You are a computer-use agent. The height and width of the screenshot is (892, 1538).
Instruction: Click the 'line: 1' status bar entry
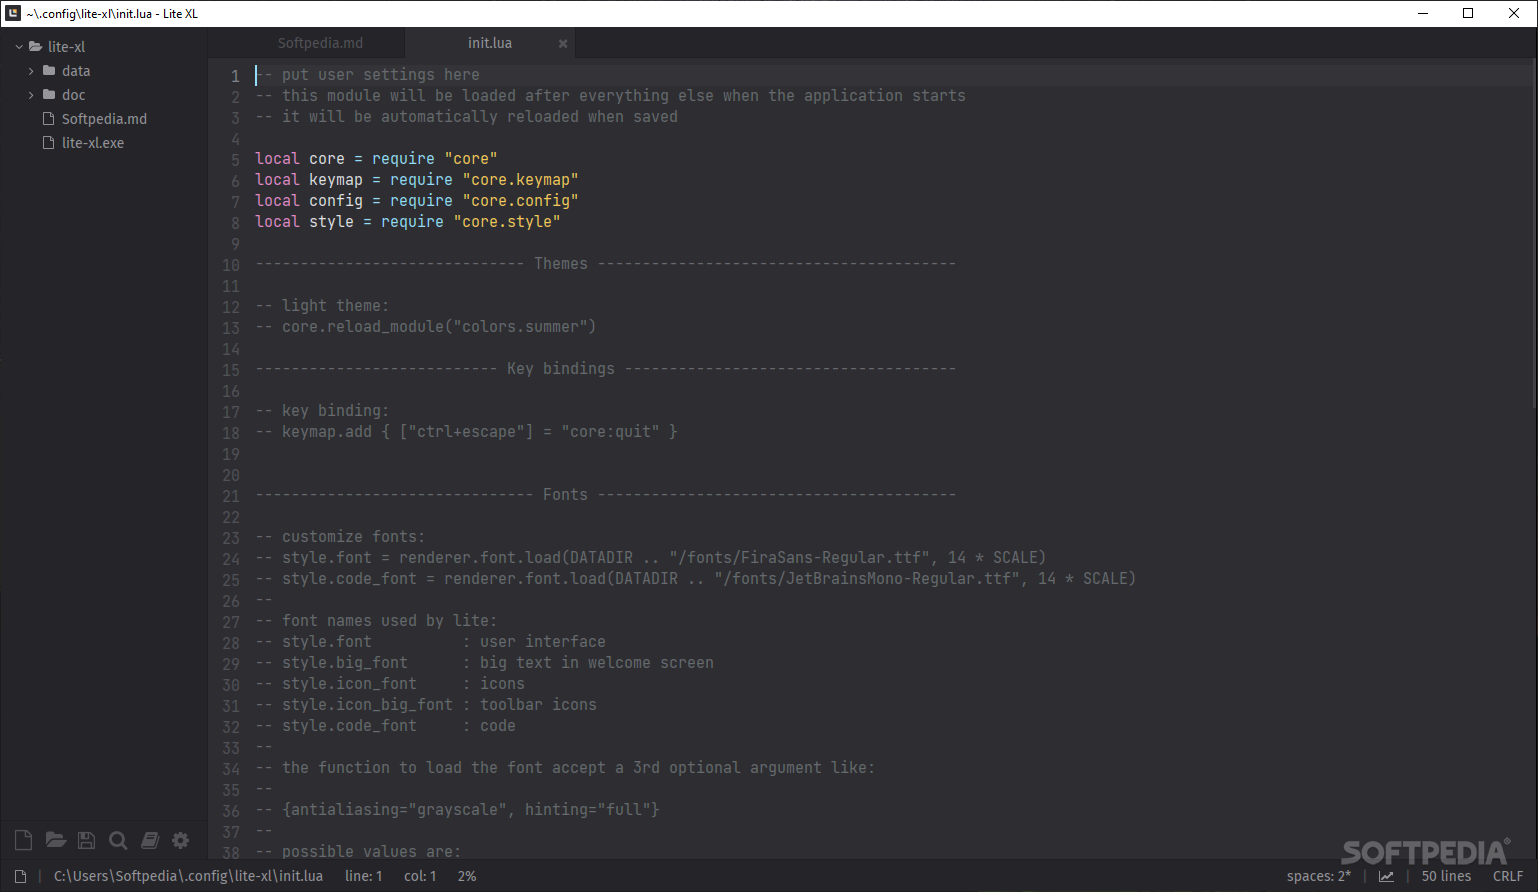pos(364,876)
